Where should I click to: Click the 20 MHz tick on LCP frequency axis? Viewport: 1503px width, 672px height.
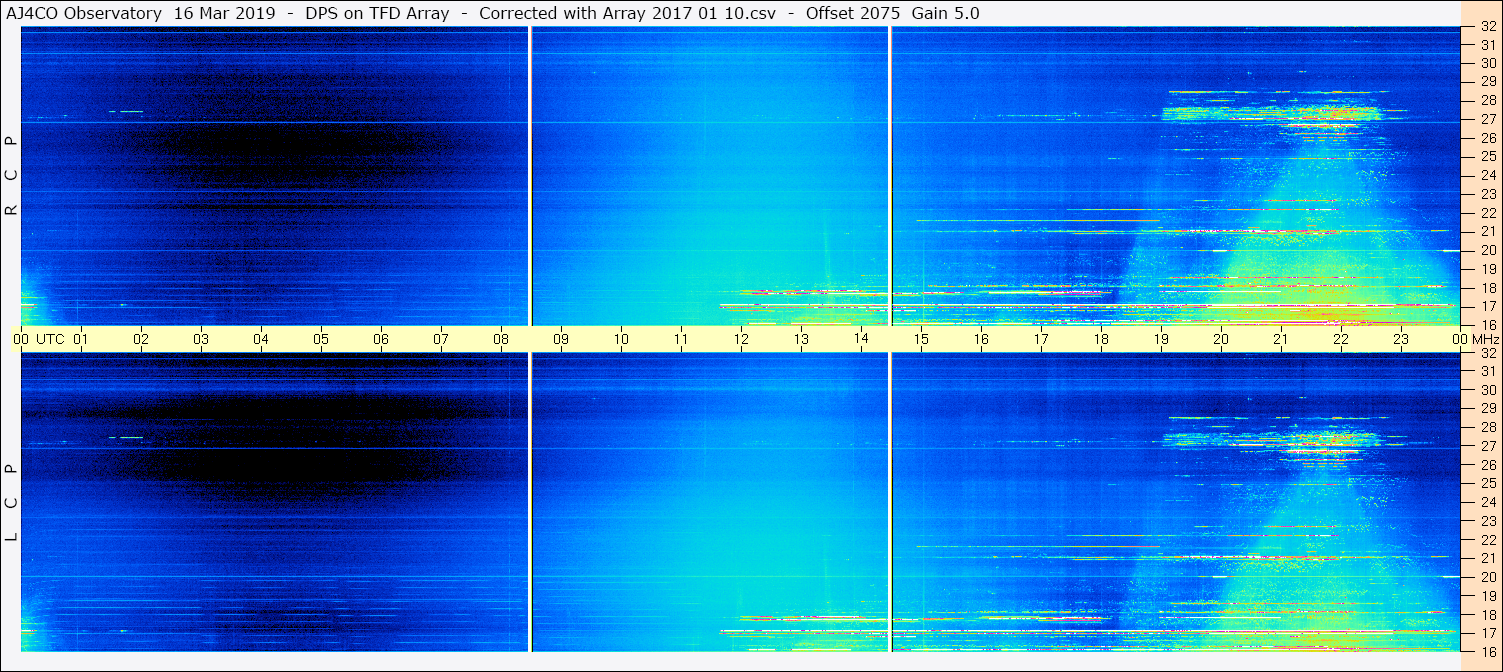click(x=1488, y=577)
